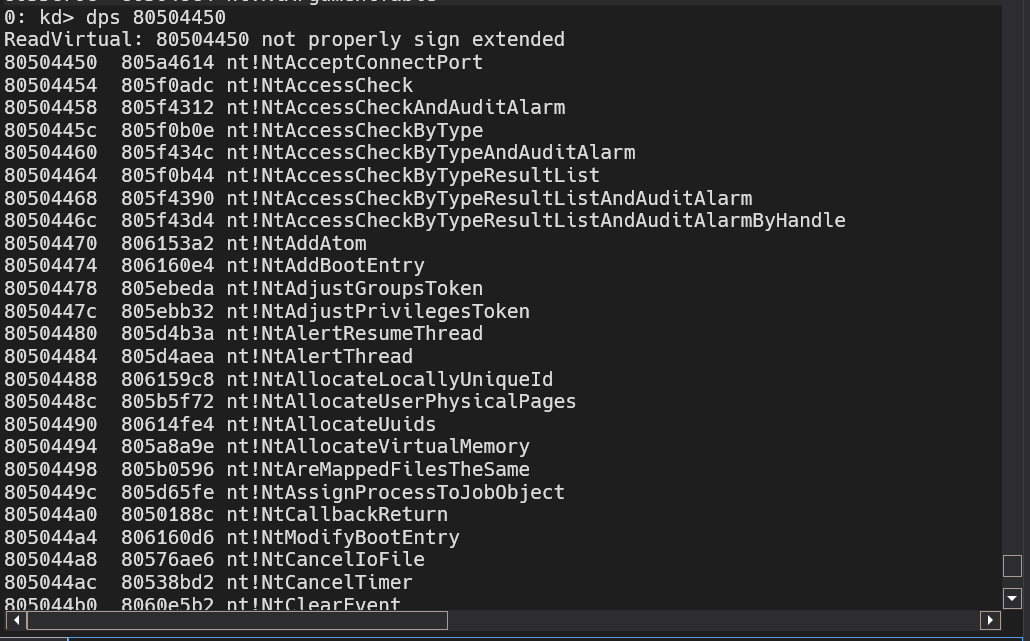Click the nt!NtAlertThread entry
The height and width of the screenshot is (641, 1030).
pos(319,356)
